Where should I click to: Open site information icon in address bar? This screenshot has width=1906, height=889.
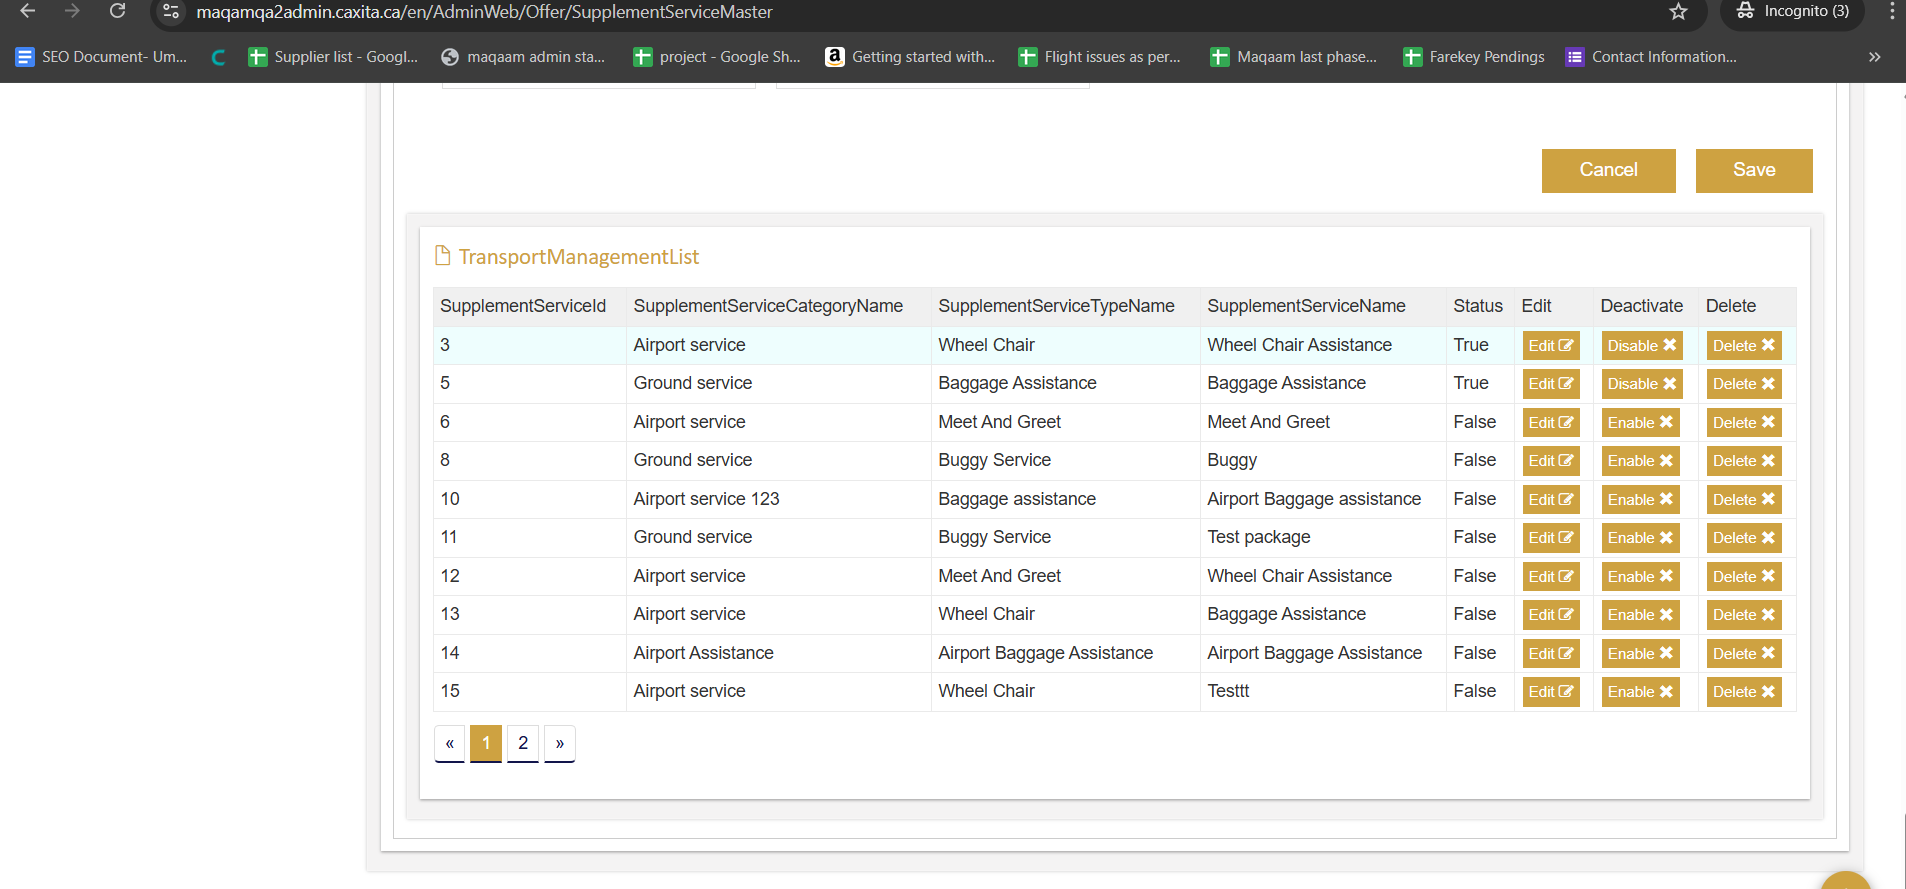pyautogui.click(x=171, y=12)
